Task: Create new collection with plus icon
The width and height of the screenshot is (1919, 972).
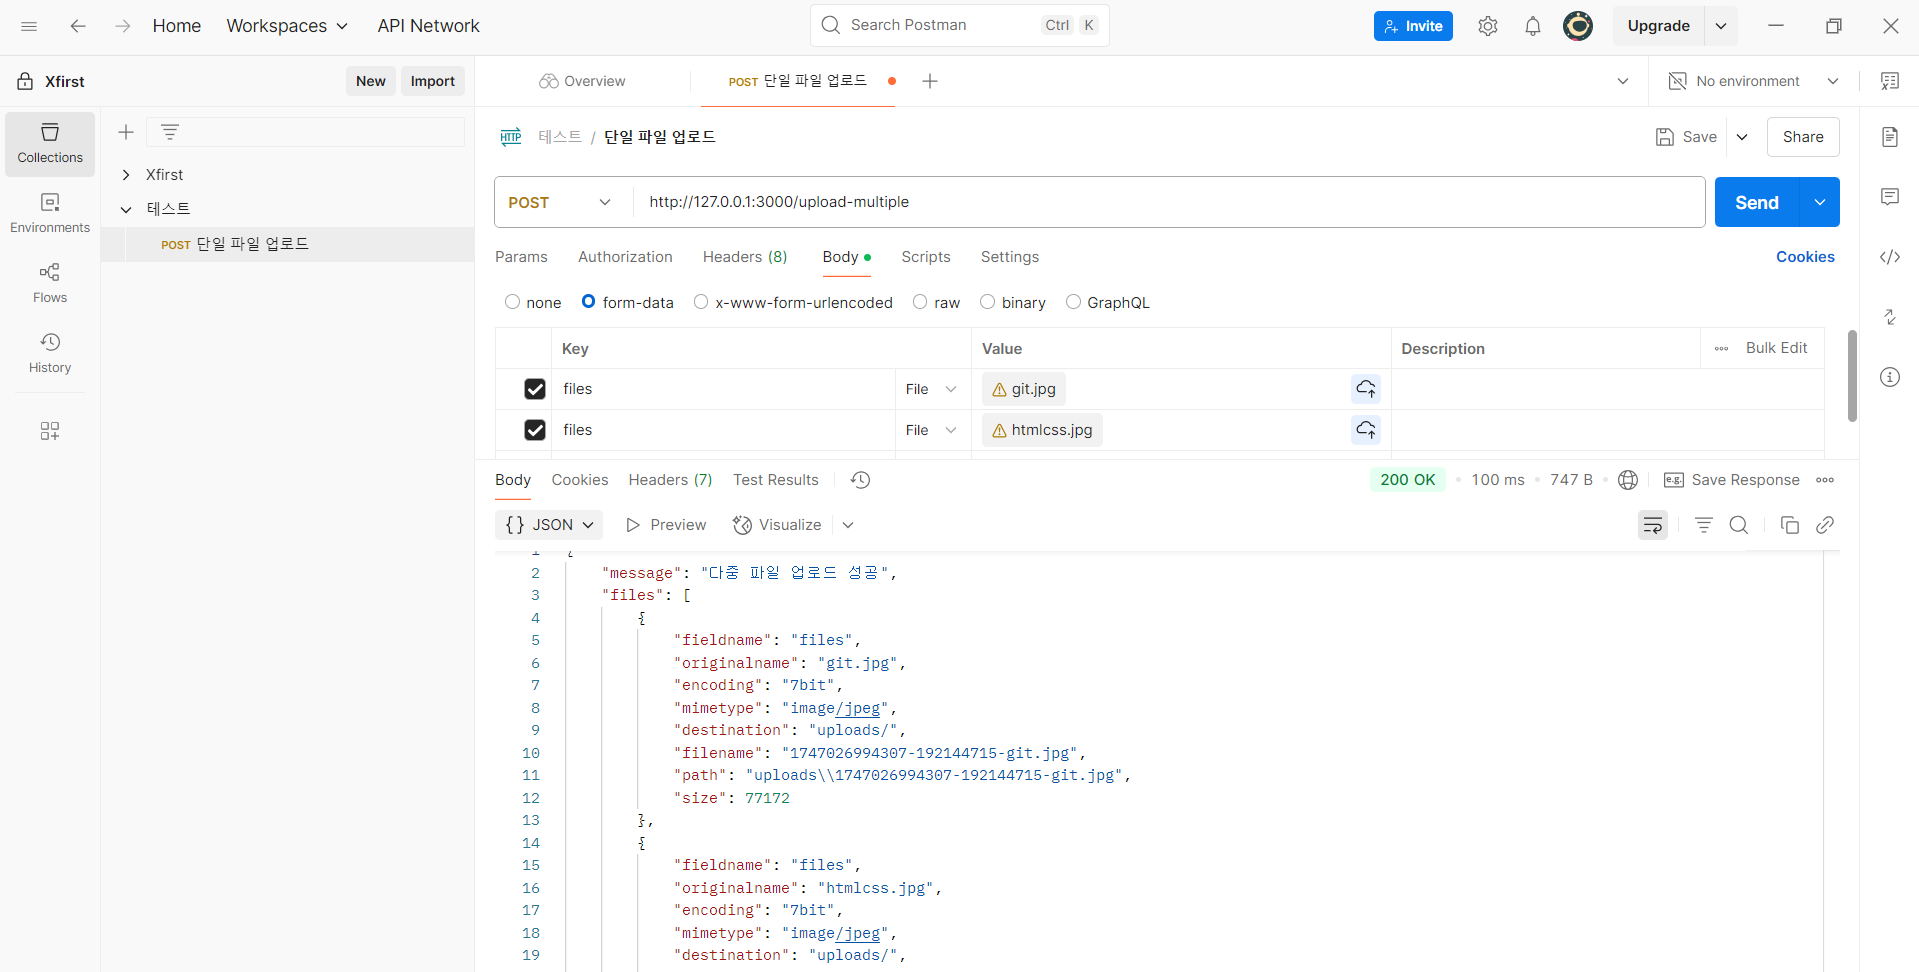Action: (126, 132)
